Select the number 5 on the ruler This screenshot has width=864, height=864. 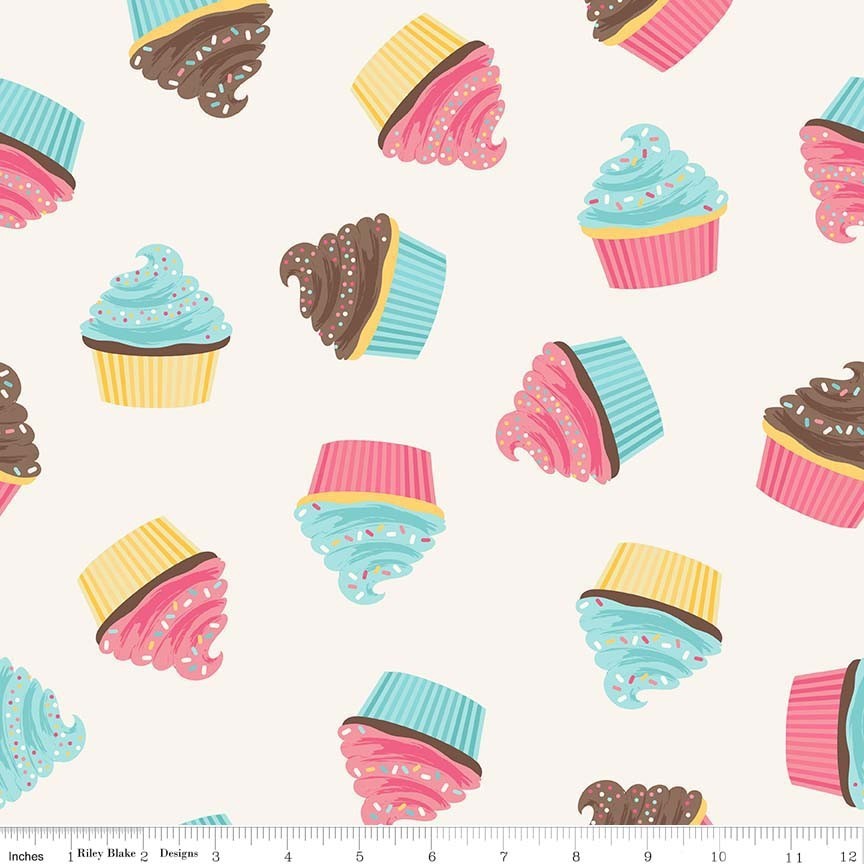360,856
